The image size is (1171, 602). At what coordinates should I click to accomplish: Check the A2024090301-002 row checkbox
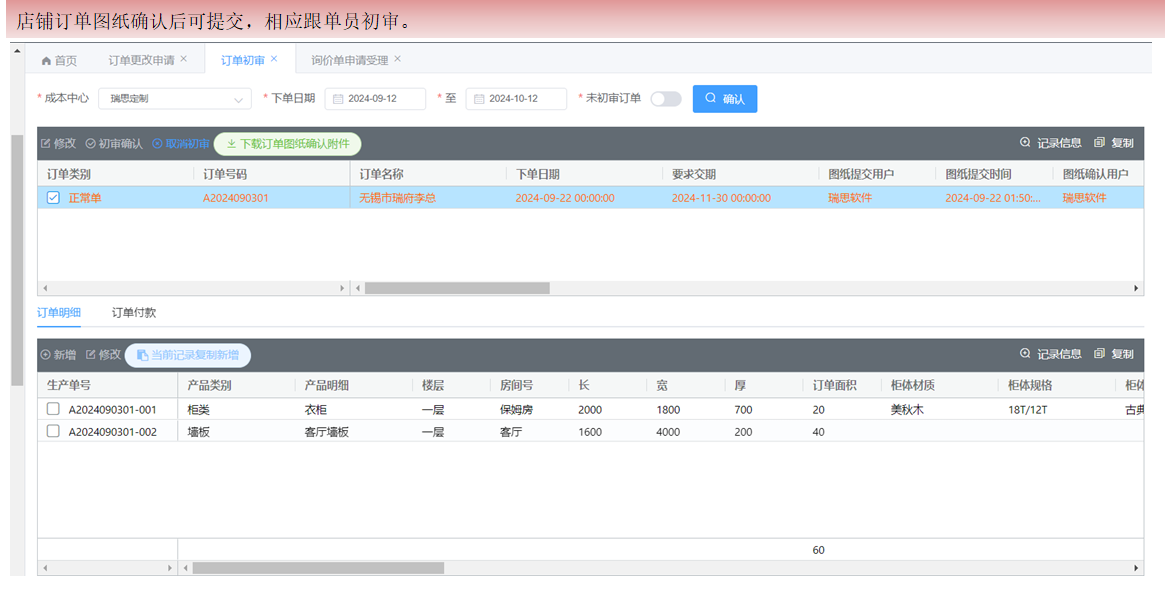pos(53,431)
